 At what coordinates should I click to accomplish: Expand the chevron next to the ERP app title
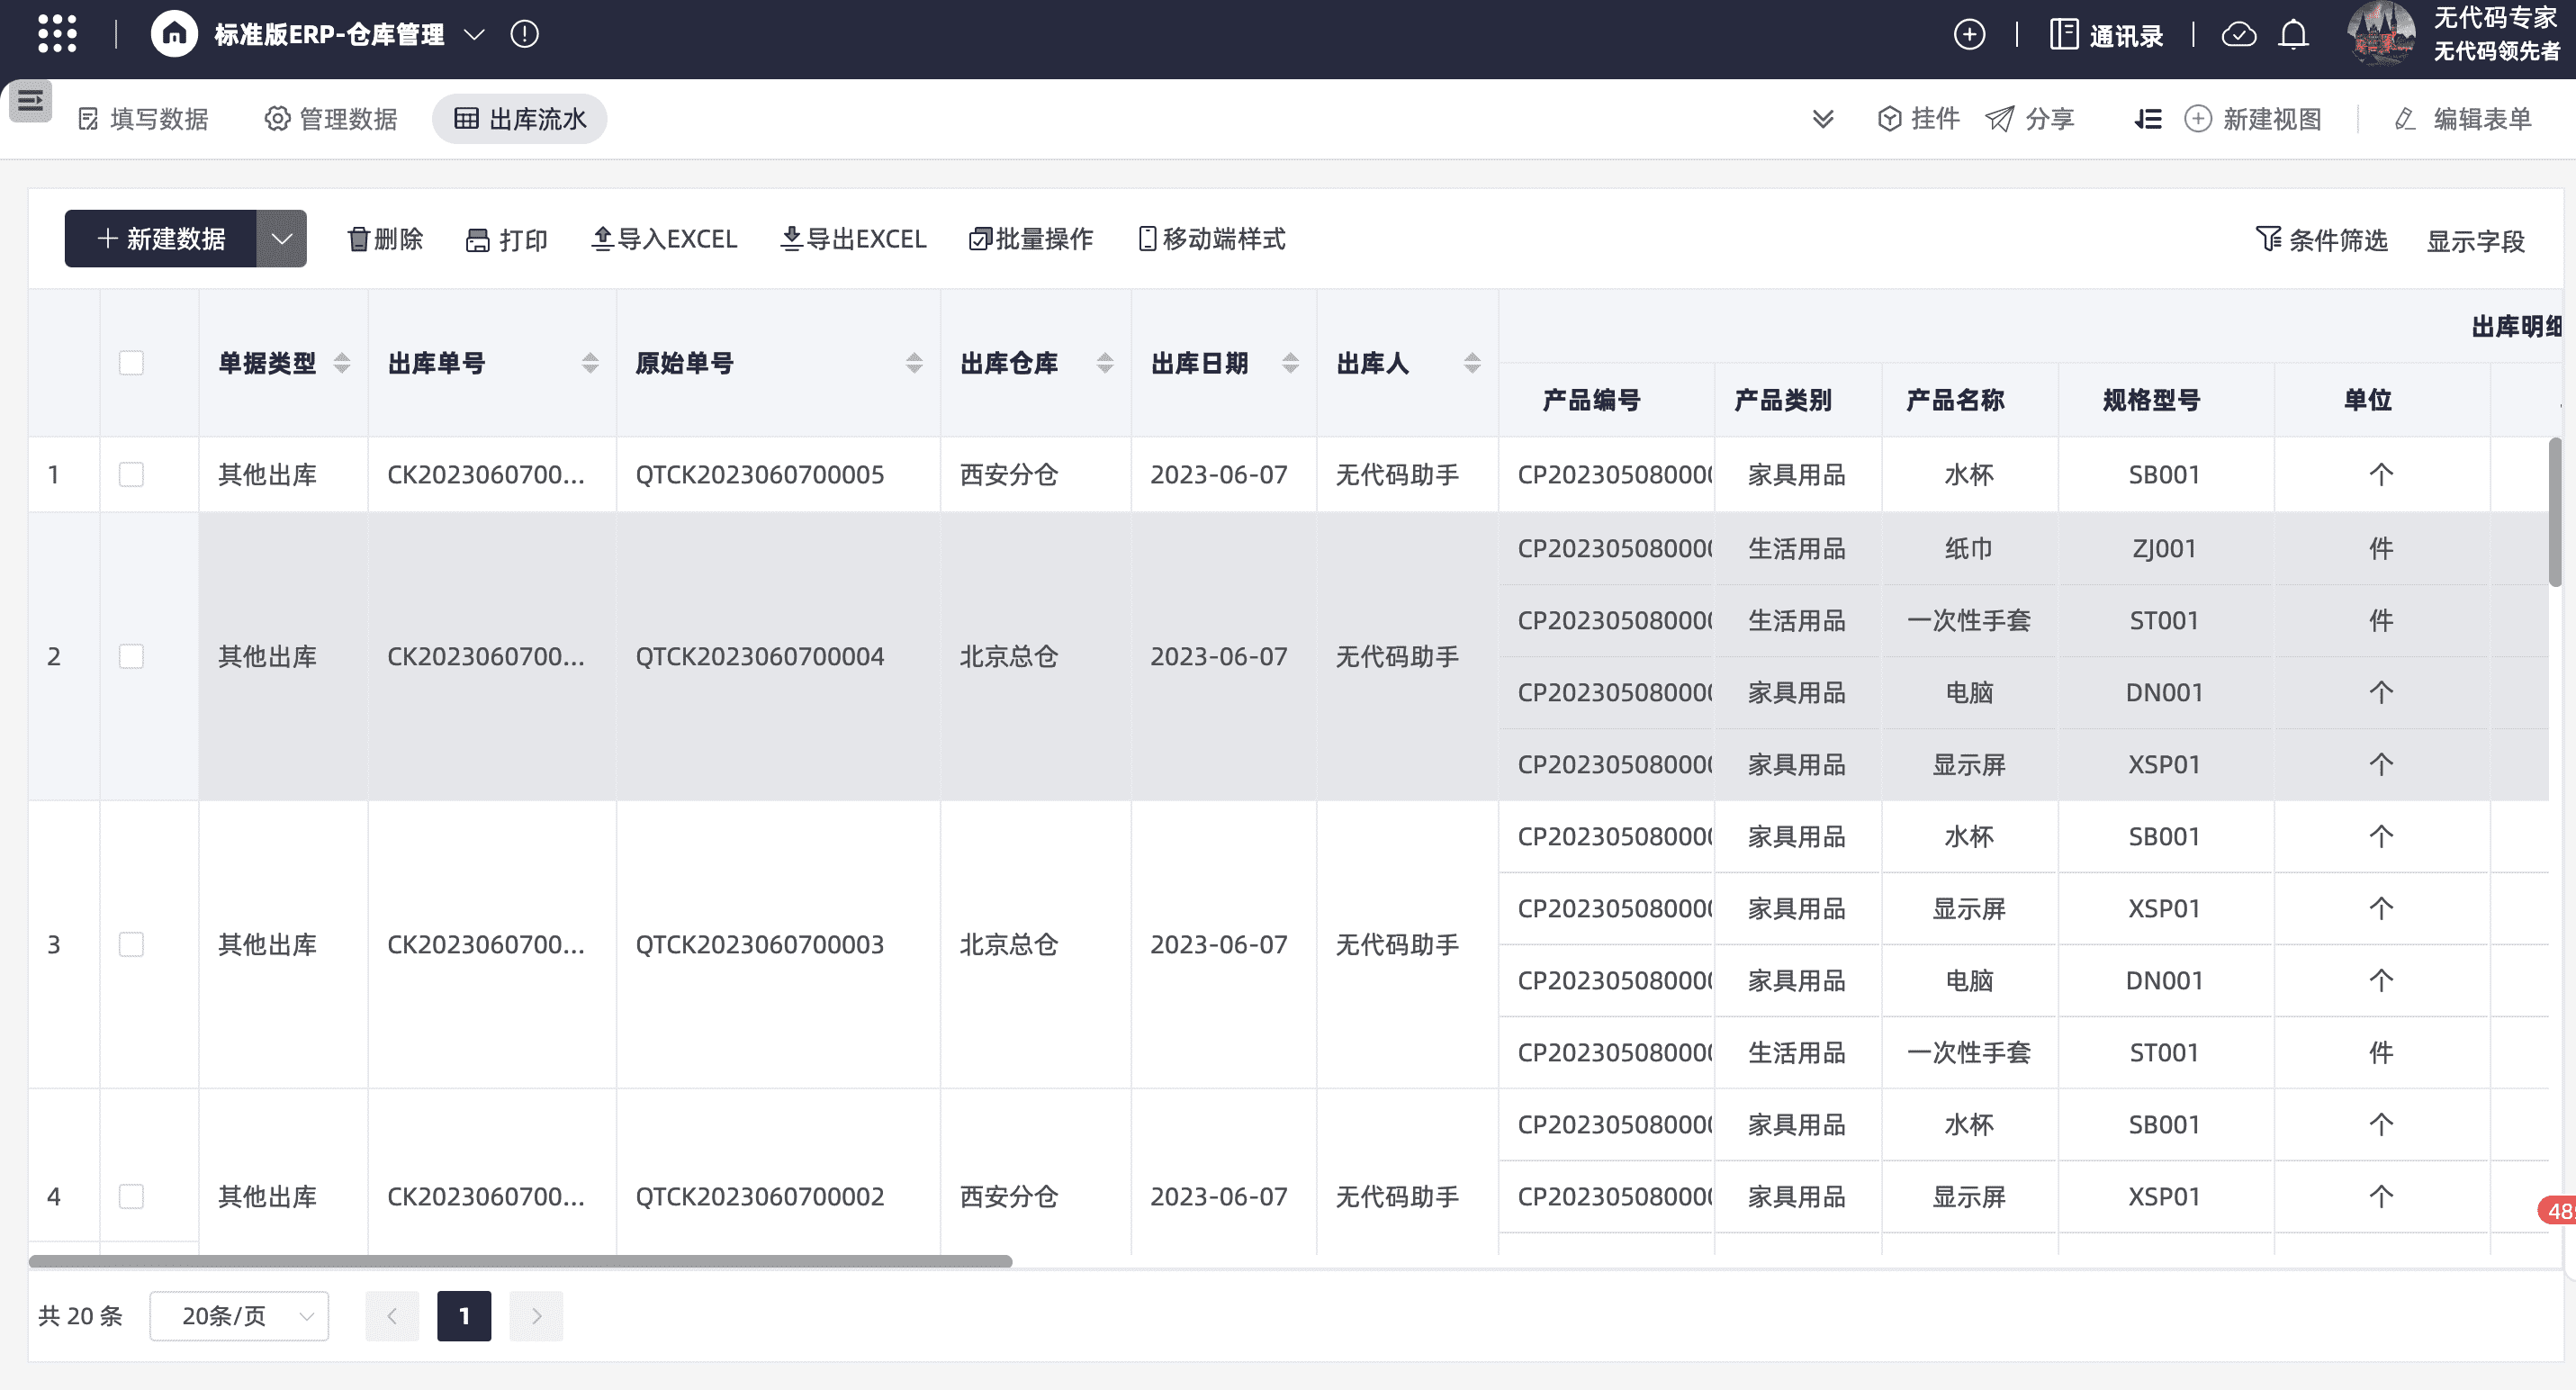pyautogui.click(x=475, y=34)
